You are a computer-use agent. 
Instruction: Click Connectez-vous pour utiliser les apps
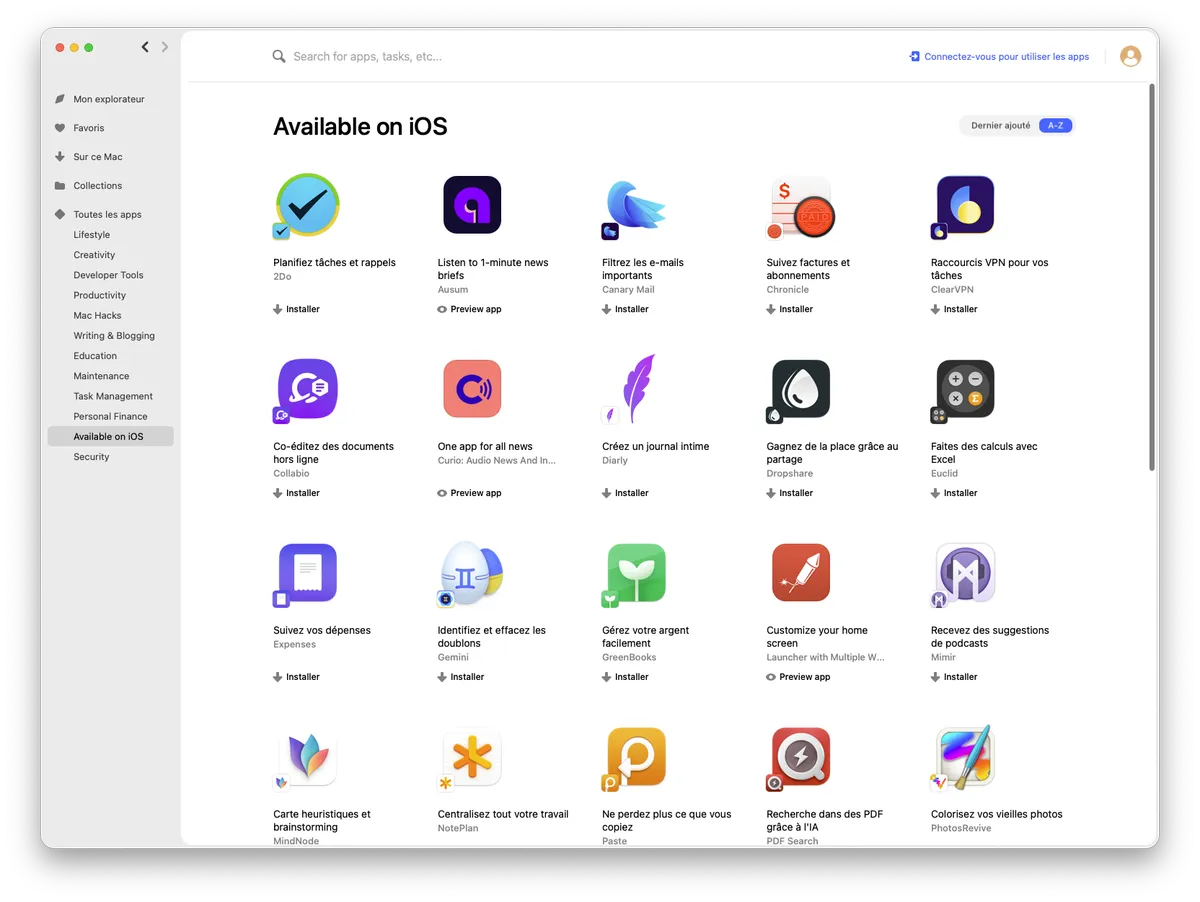tap(998, 57)
